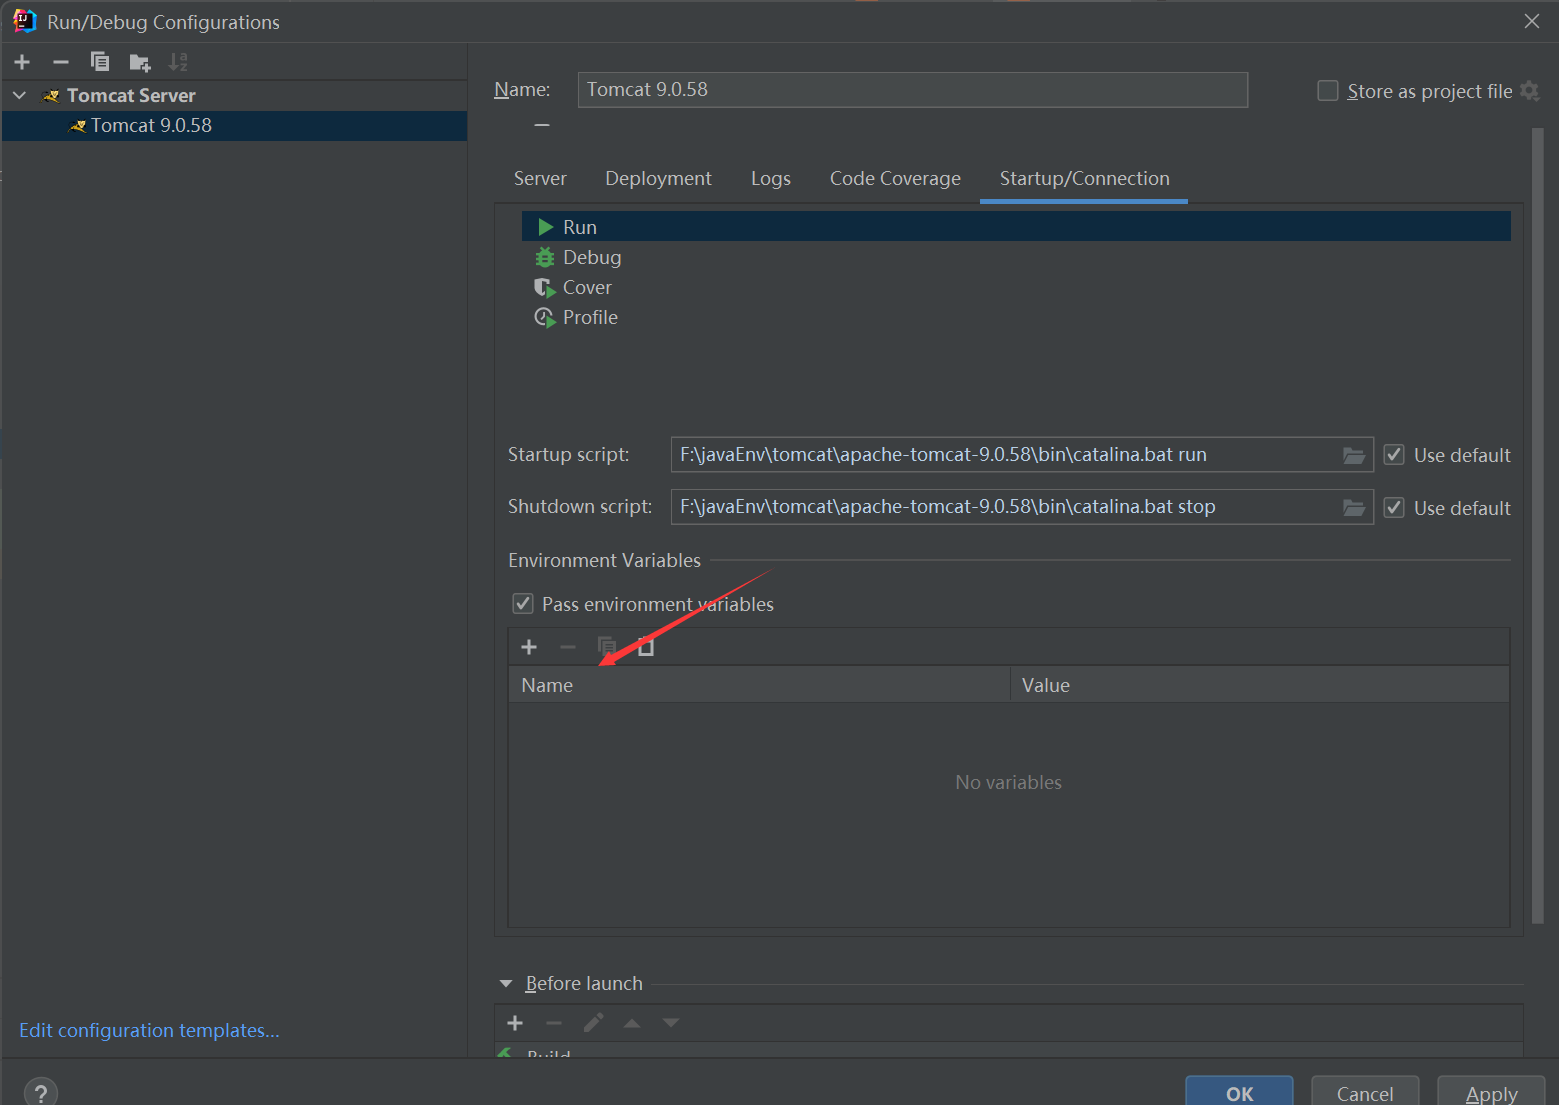The width and height of the screenshot is (1559, 1105).
Task: Collapse the Before launch section
Action: coord(506,983)
